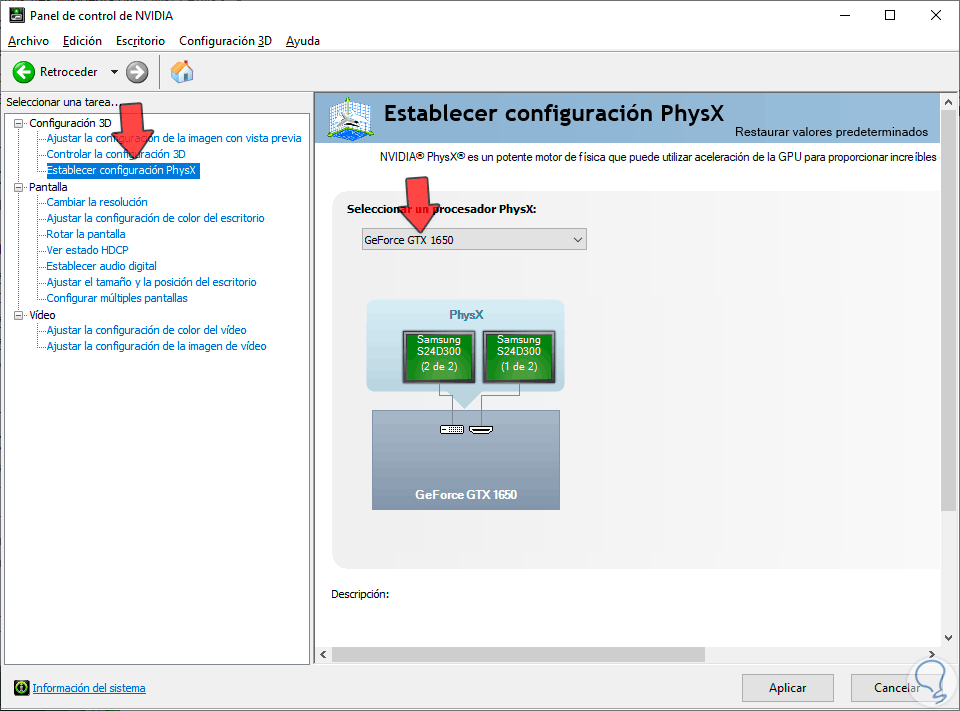Click the Retroceder label in the toolbar
The width and height of the screenshot is (960, 711).
(69, 72)
